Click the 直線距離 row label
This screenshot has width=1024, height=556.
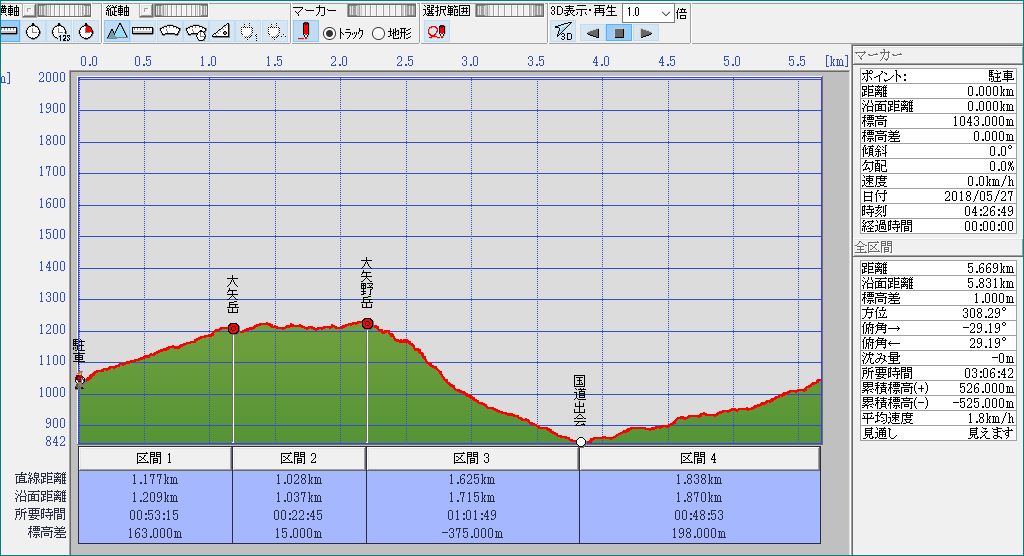pyautogui.click(x=40, y=479)
